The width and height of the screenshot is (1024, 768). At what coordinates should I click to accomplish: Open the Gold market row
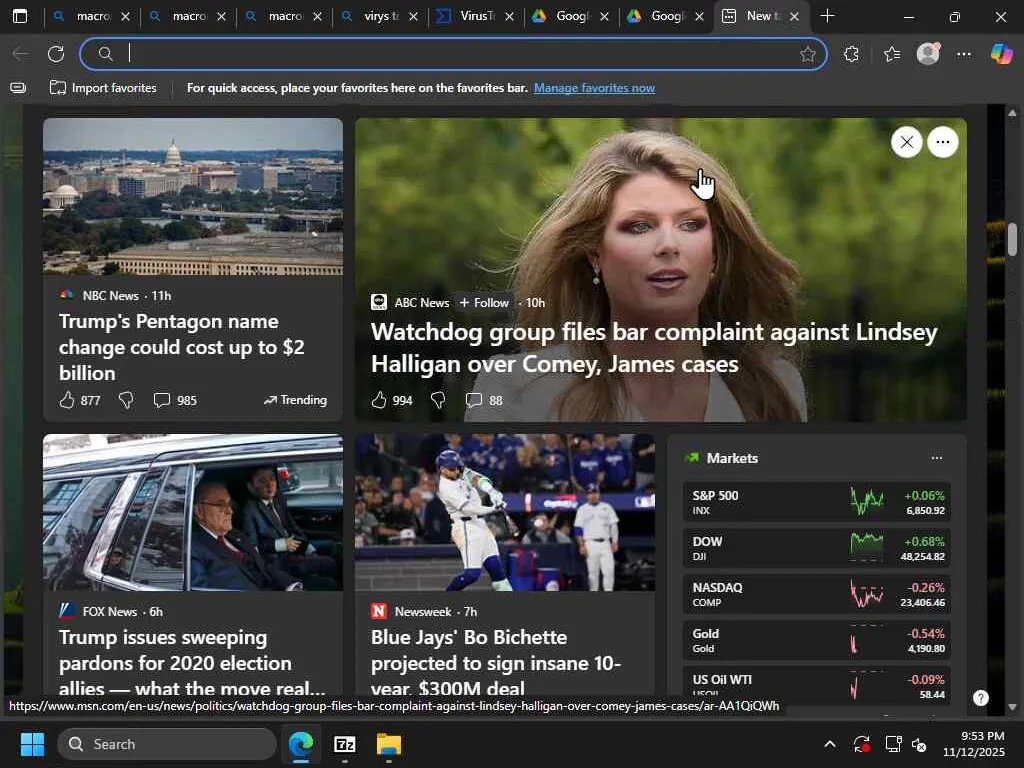click(816, 640)
